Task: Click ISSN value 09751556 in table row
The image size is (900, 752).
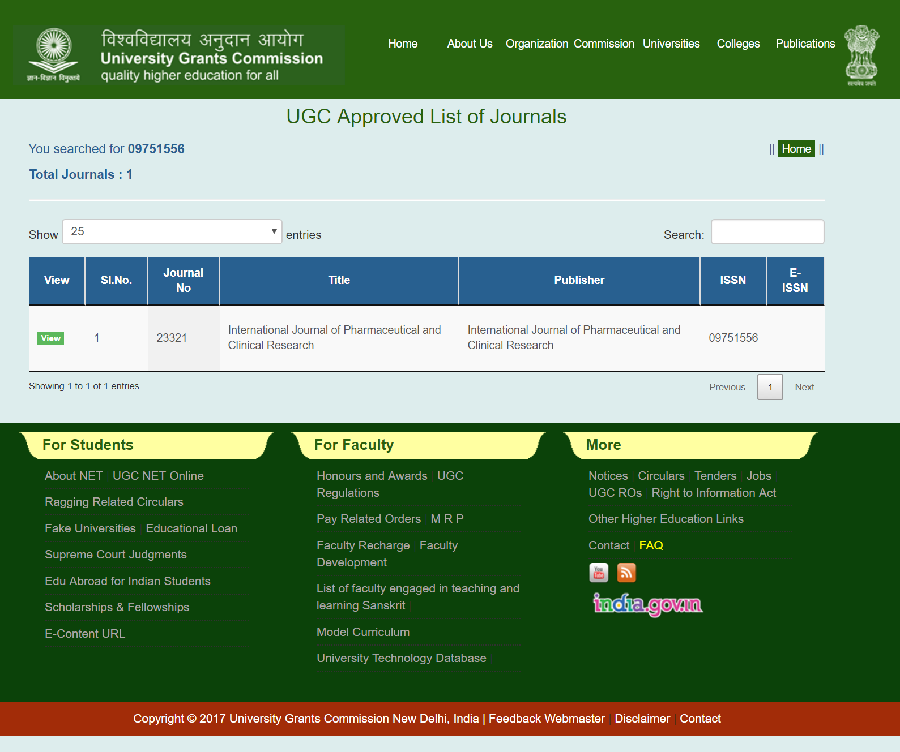Action: (733, 338)
